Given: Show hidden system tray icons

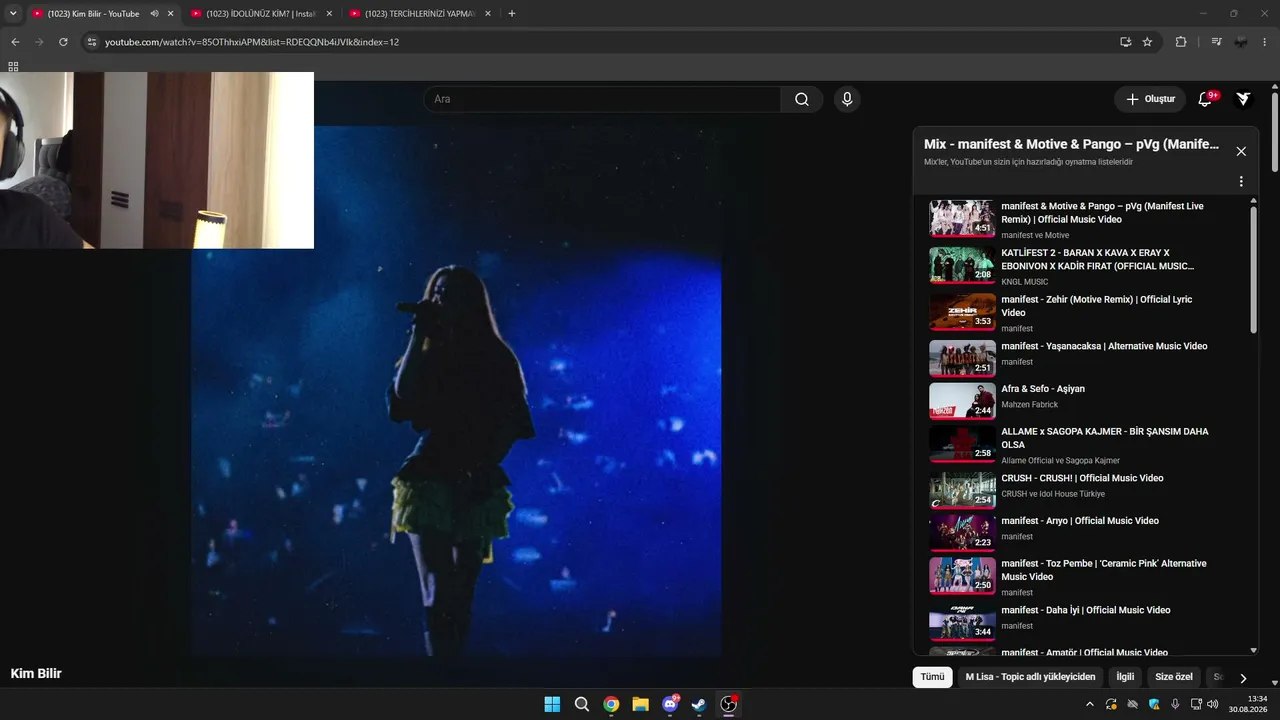Looking at the screenshot, I should pyautogui.click(x=1090, y=704).
